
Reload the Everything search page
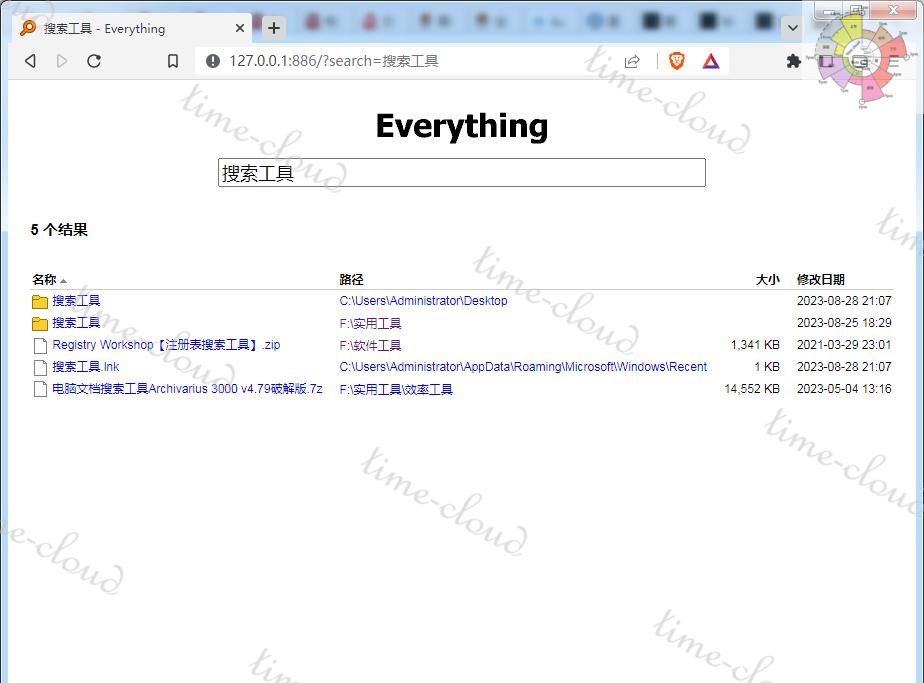tap(94, 61)
